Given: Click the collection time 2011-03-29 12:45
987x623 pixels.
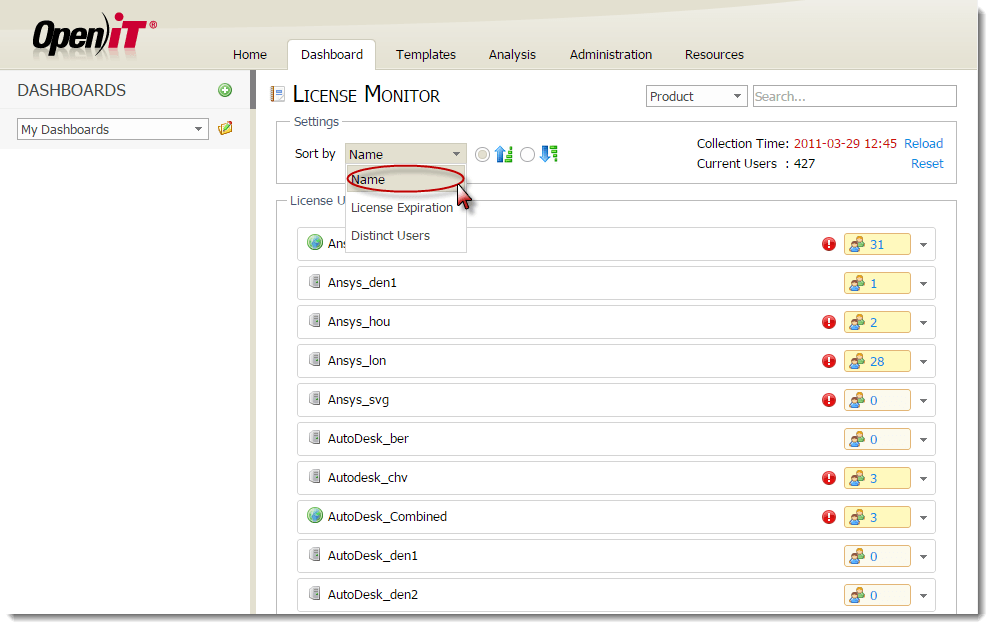Looking at the screenshot, I should click(845, 143).
